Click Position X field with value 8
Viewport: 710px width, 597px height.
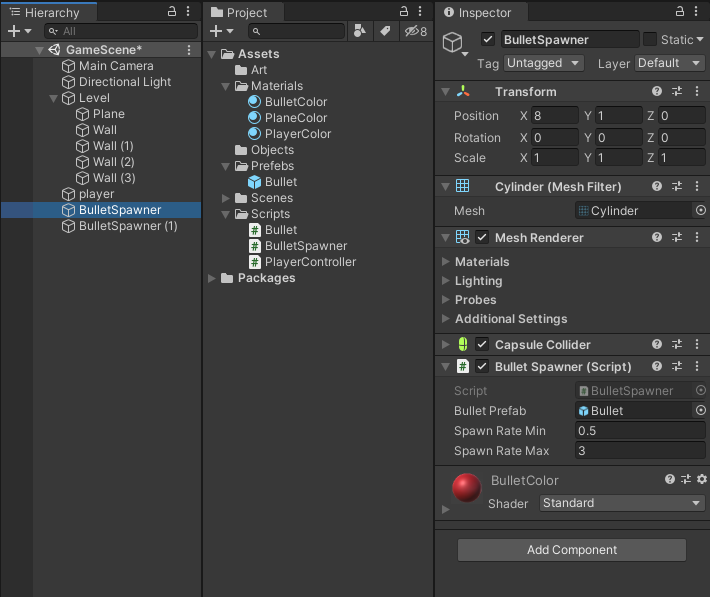[x=555, y=116]
